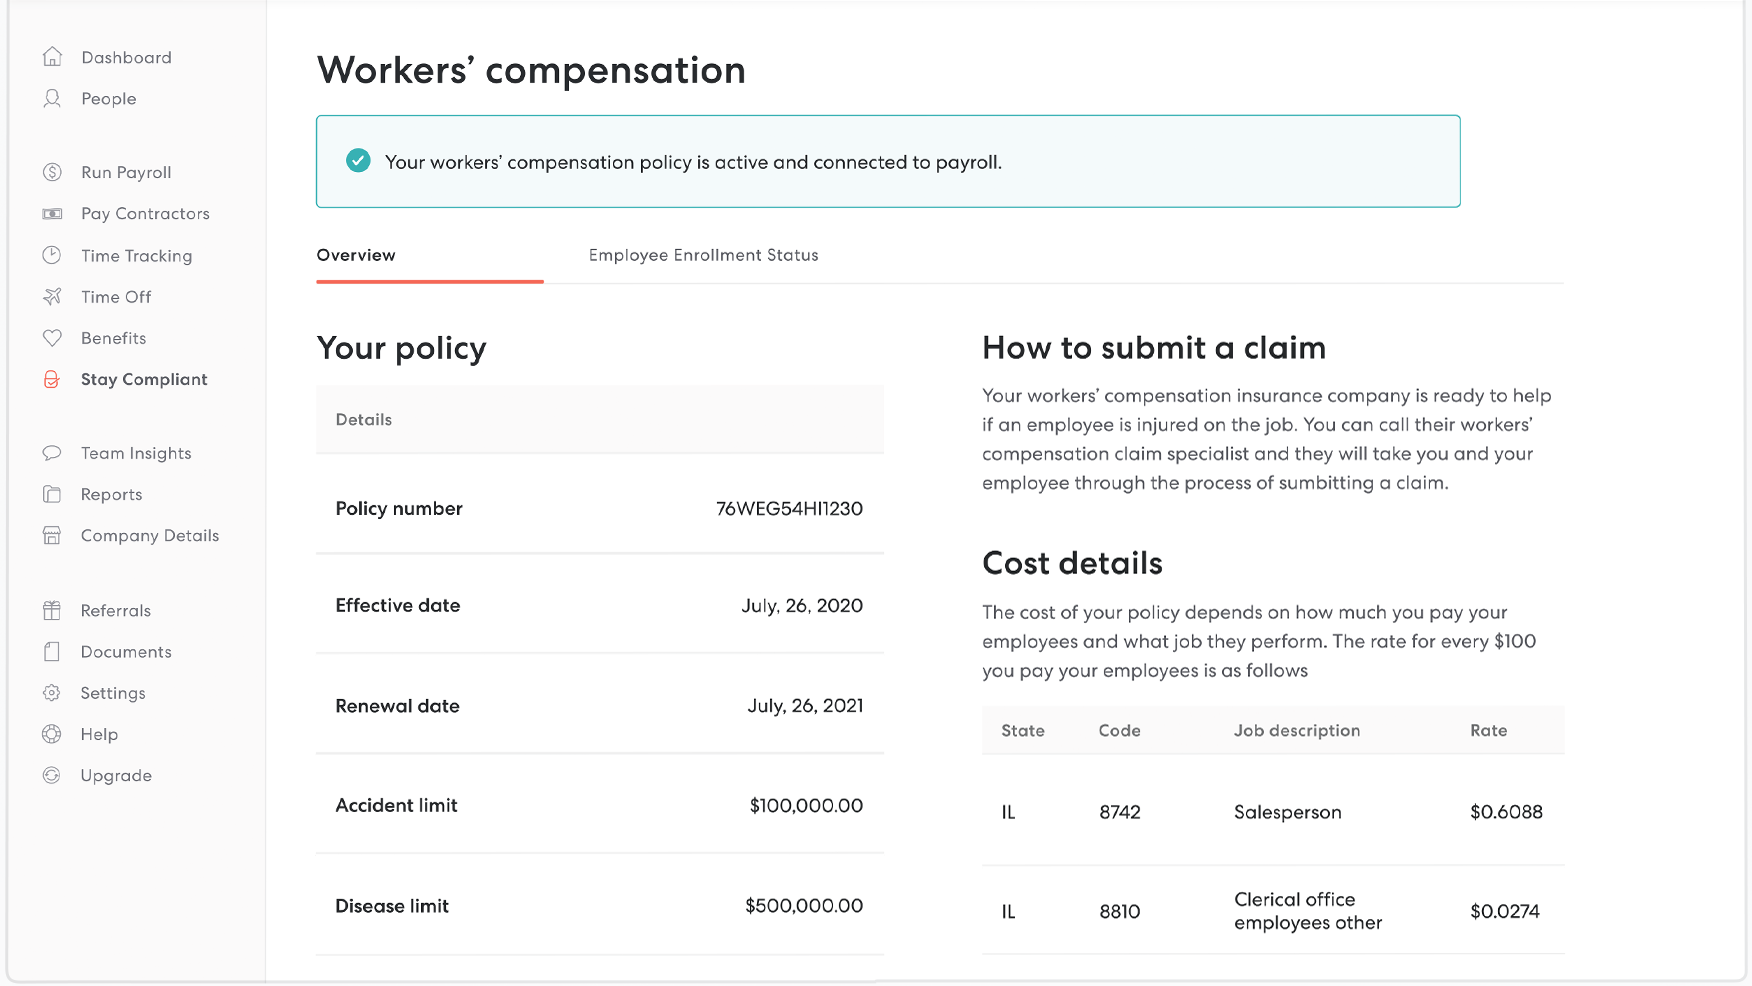Select the Overview tab
Image resolution: width=1752 pixels, height=986 pixels.
(x=356, y=255)
